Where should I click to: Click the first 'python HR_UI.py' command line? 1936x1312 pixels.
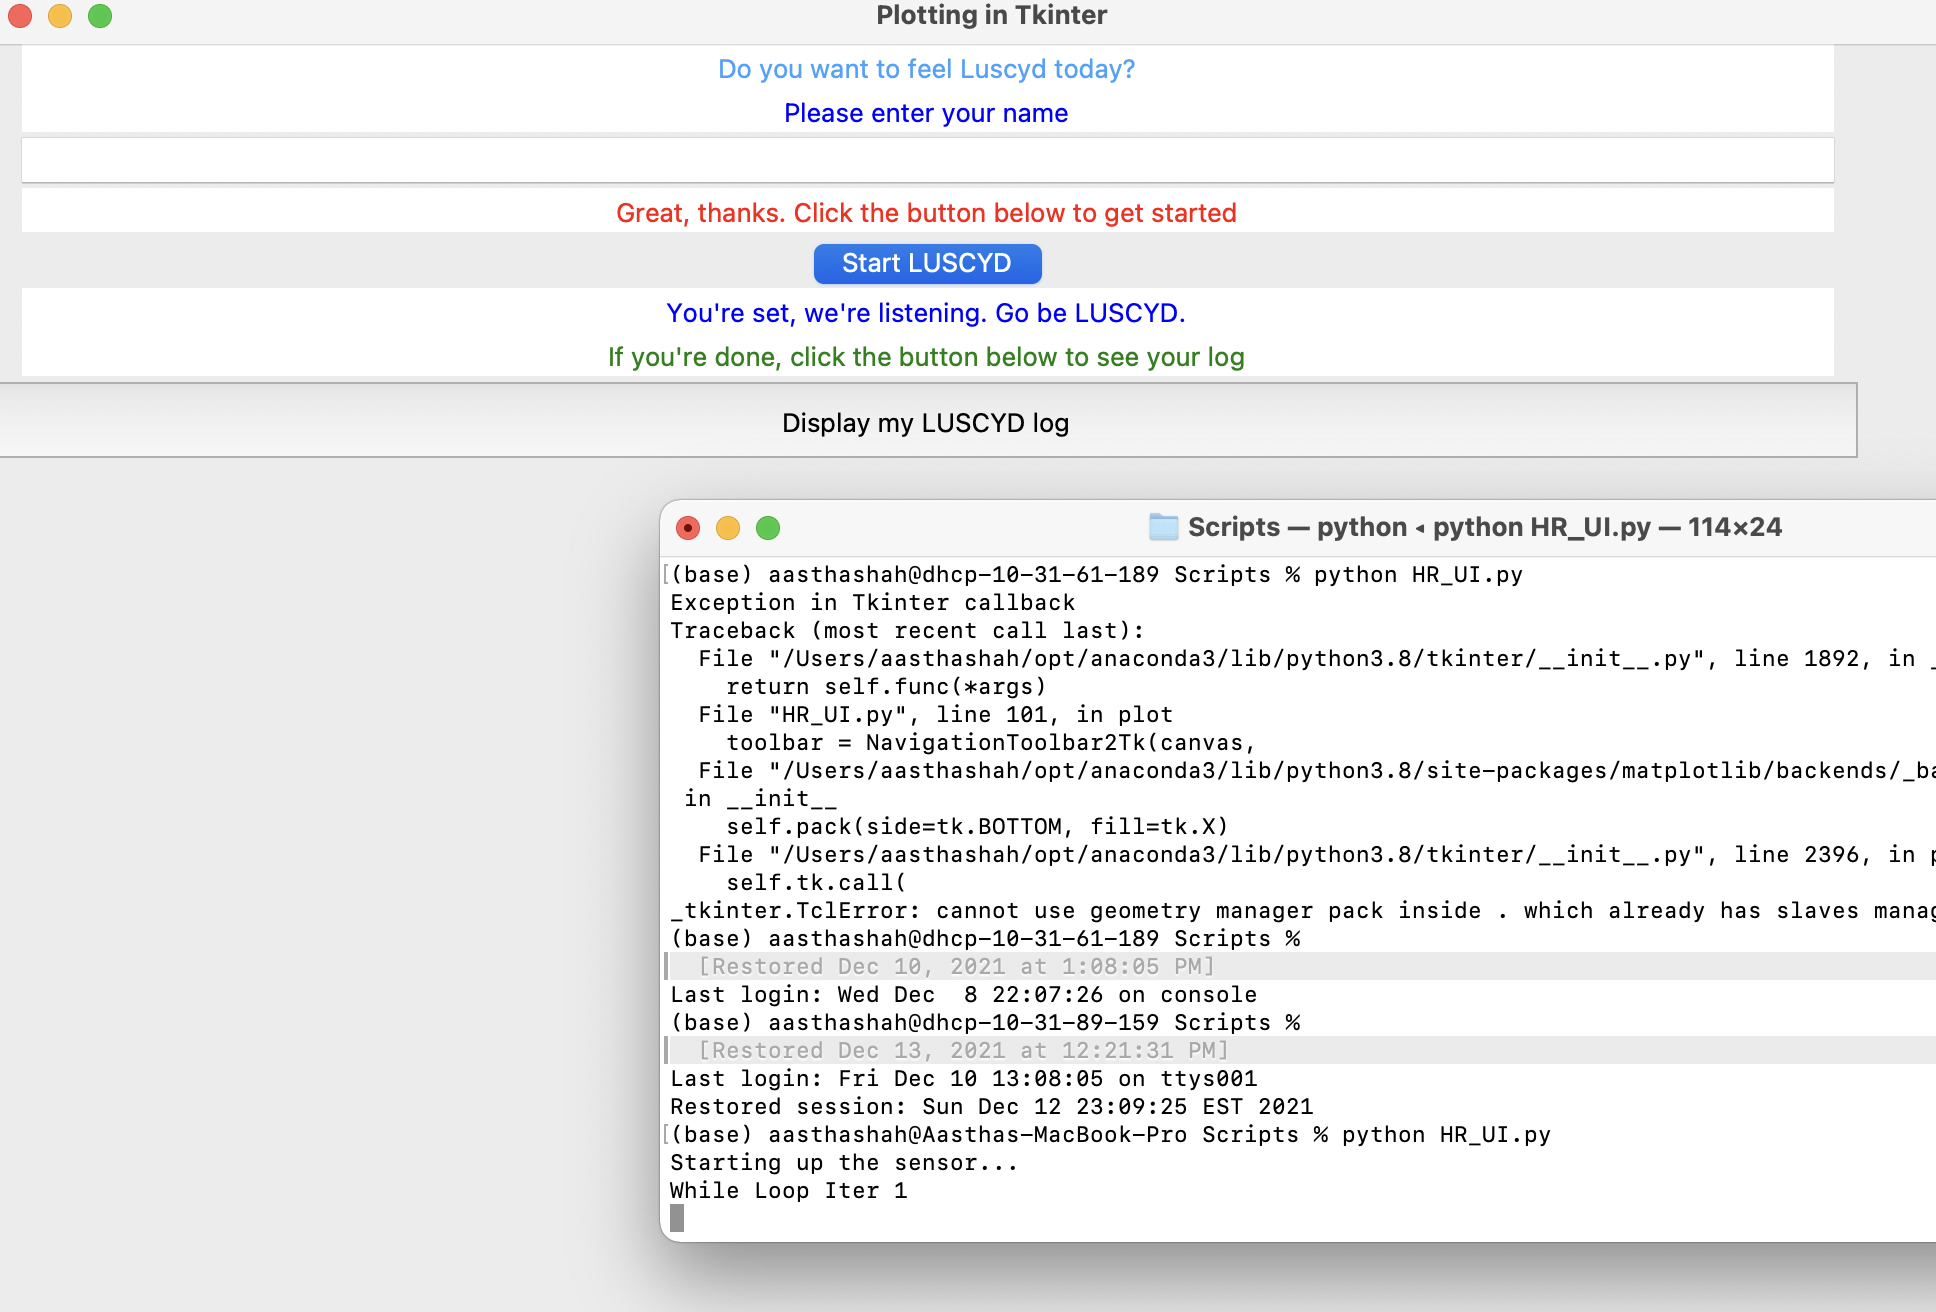(x=1096, y=574)
